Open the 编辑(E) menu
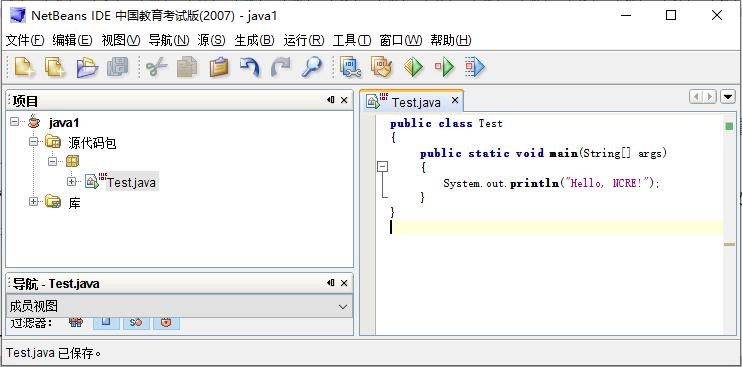742x367 pixels. (x=72, y=41)
